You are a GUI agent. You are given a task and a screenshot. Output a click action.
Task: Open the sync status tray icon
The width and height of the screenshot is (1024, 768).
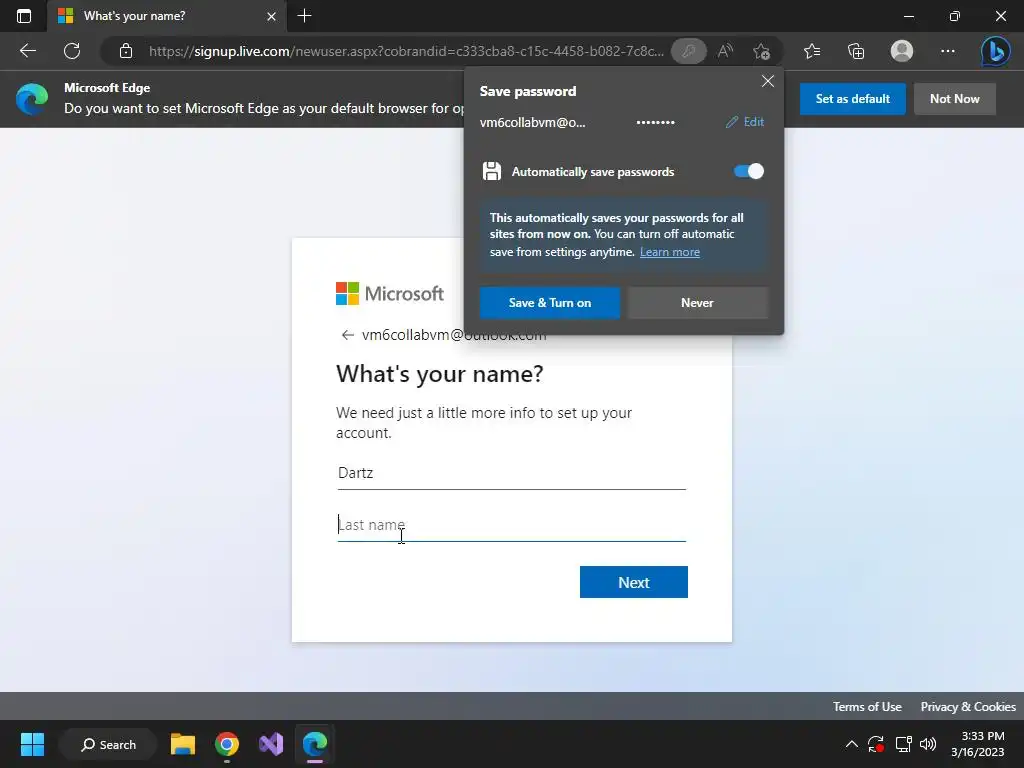coord(876,744)
